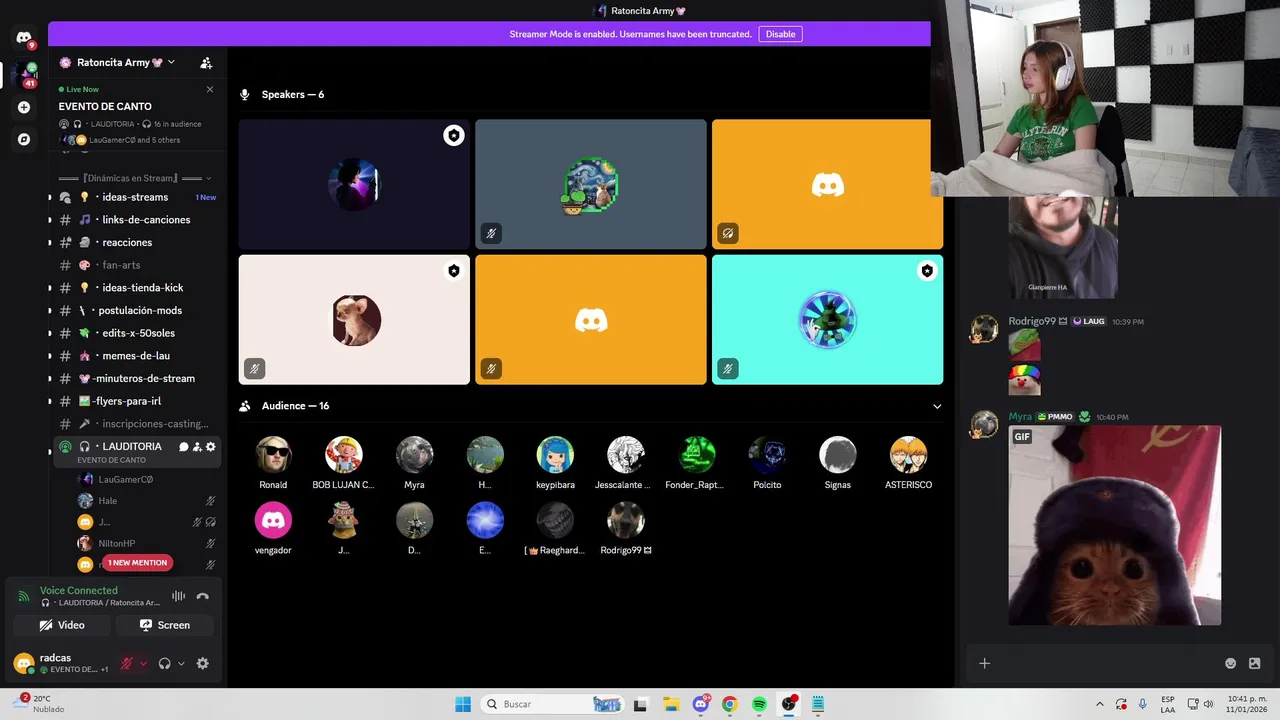Screen dimensions: 1280x720
Task: Open Myra's cat GIF in chat
Action: point(1114,526)
